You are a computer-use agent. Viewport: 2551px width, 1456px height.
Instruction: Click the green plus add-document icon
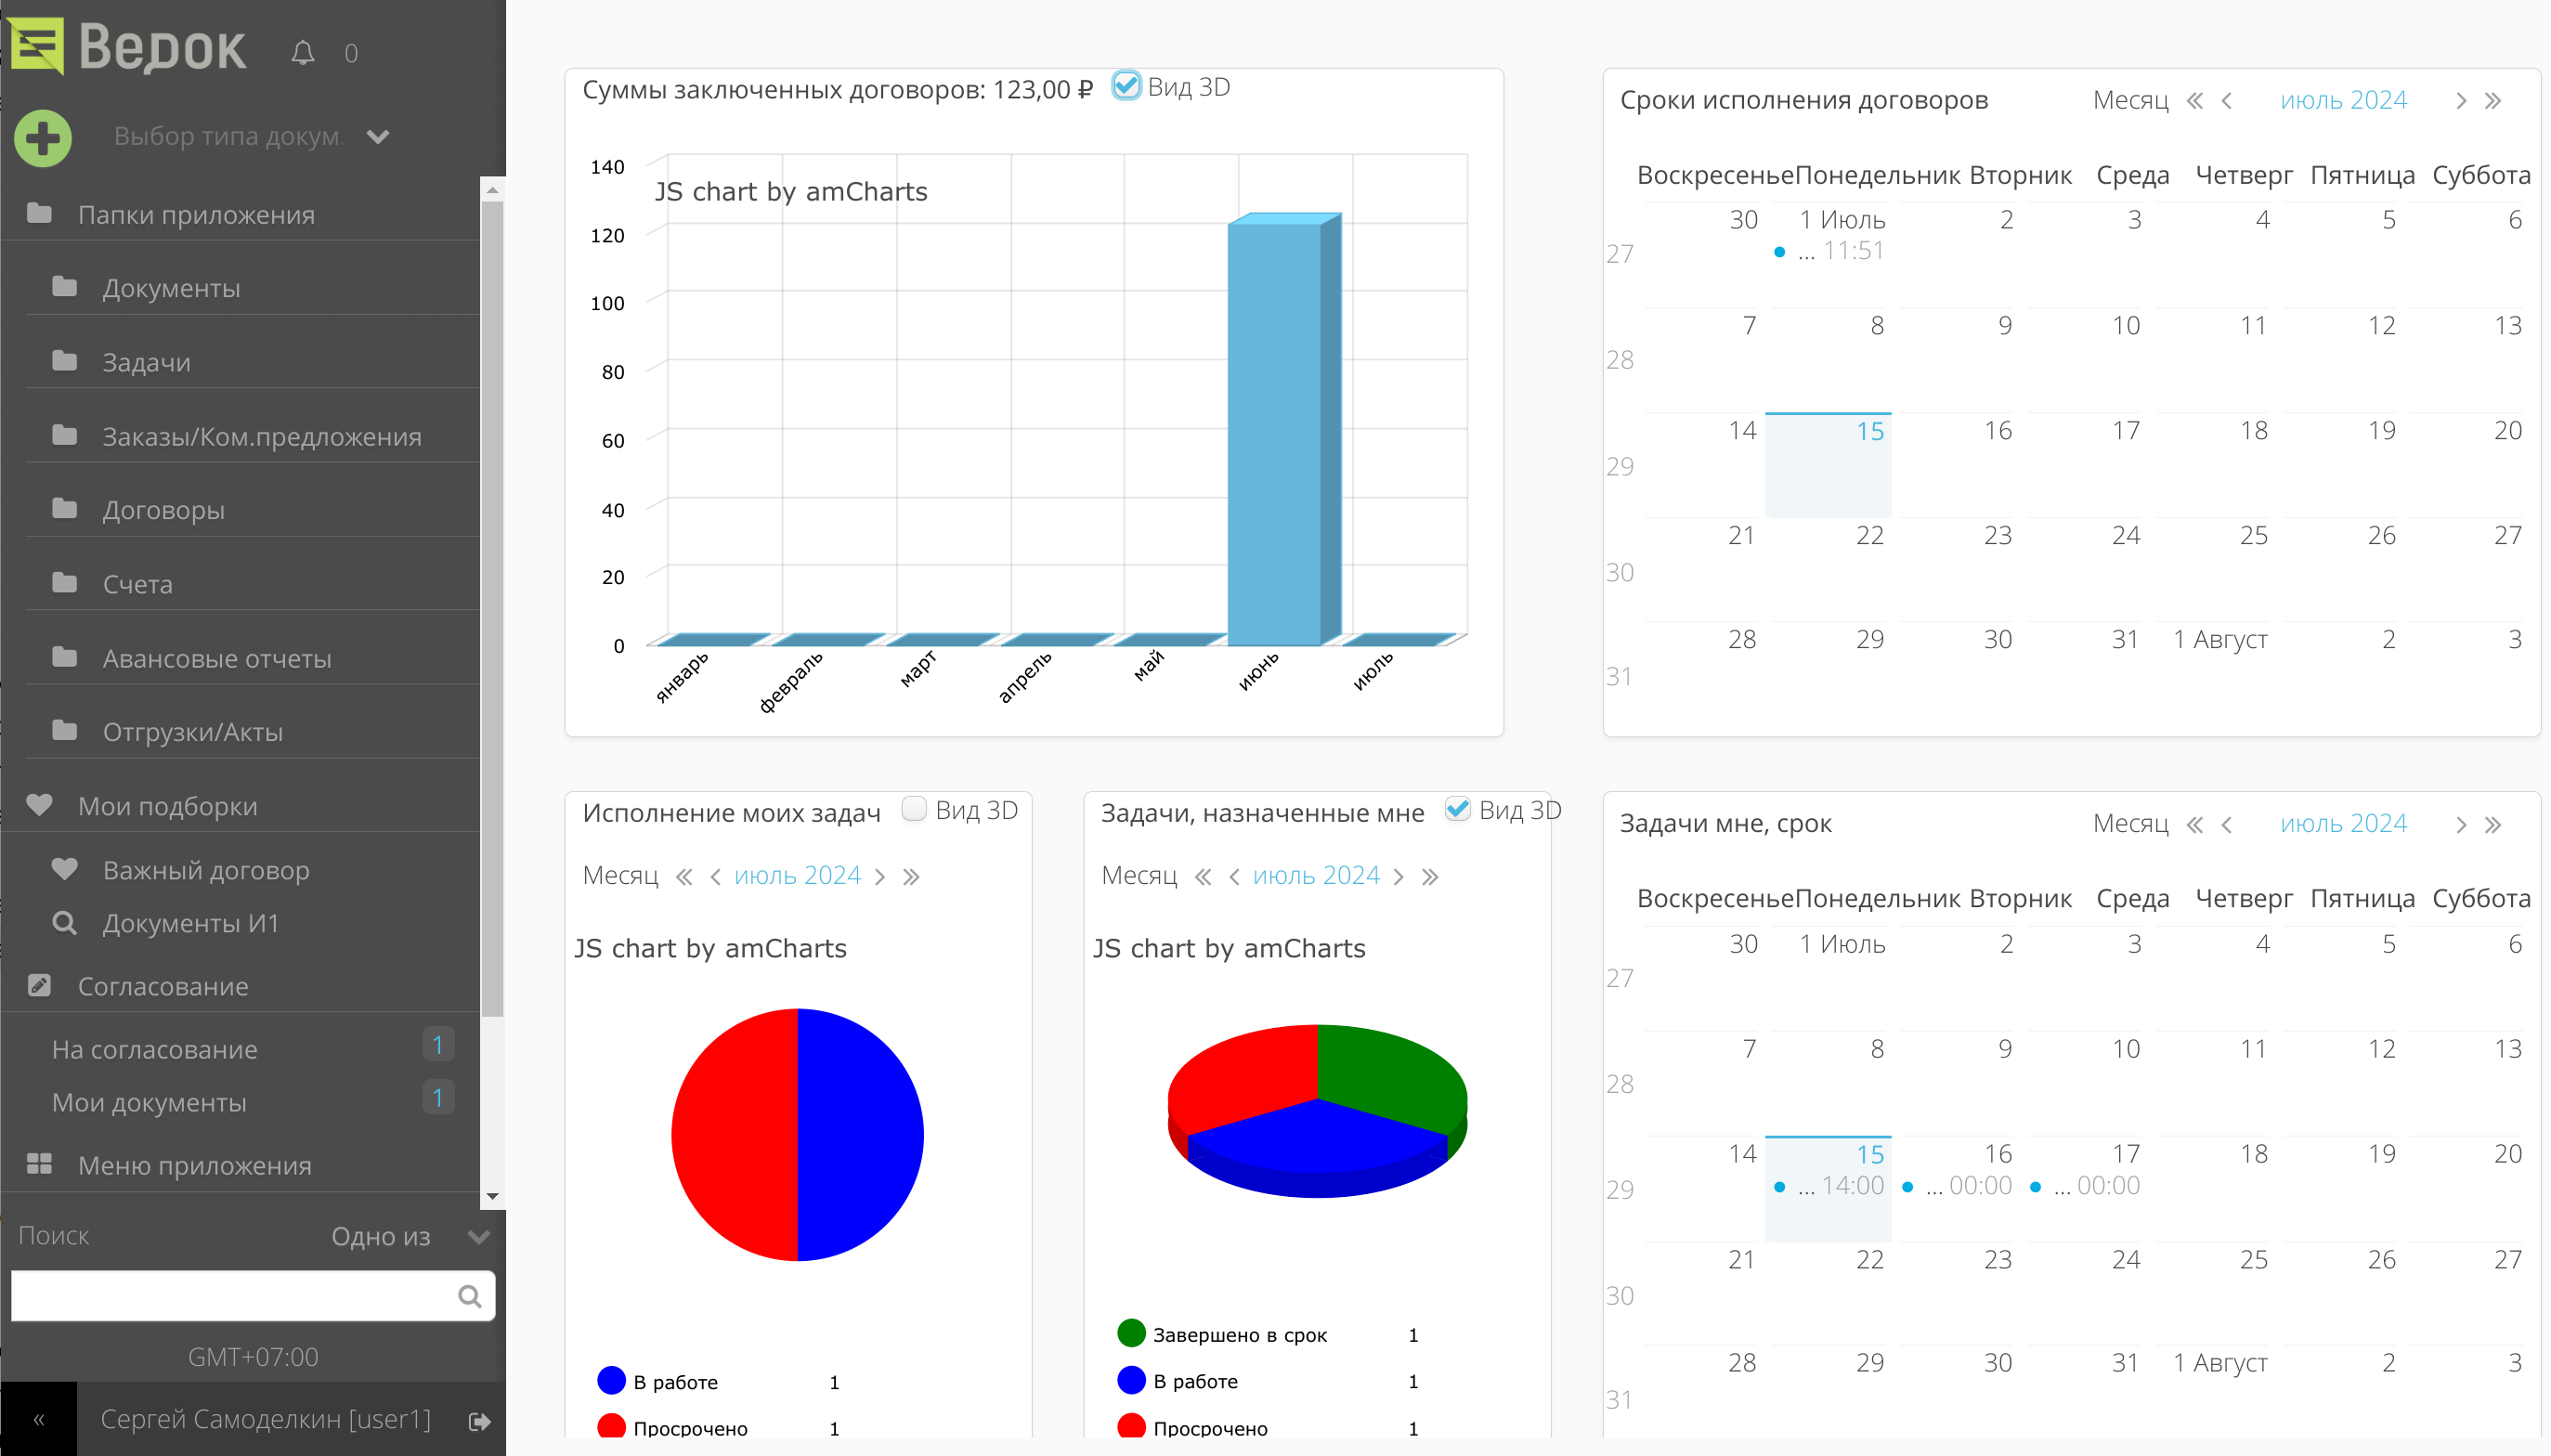pos(43,137)
